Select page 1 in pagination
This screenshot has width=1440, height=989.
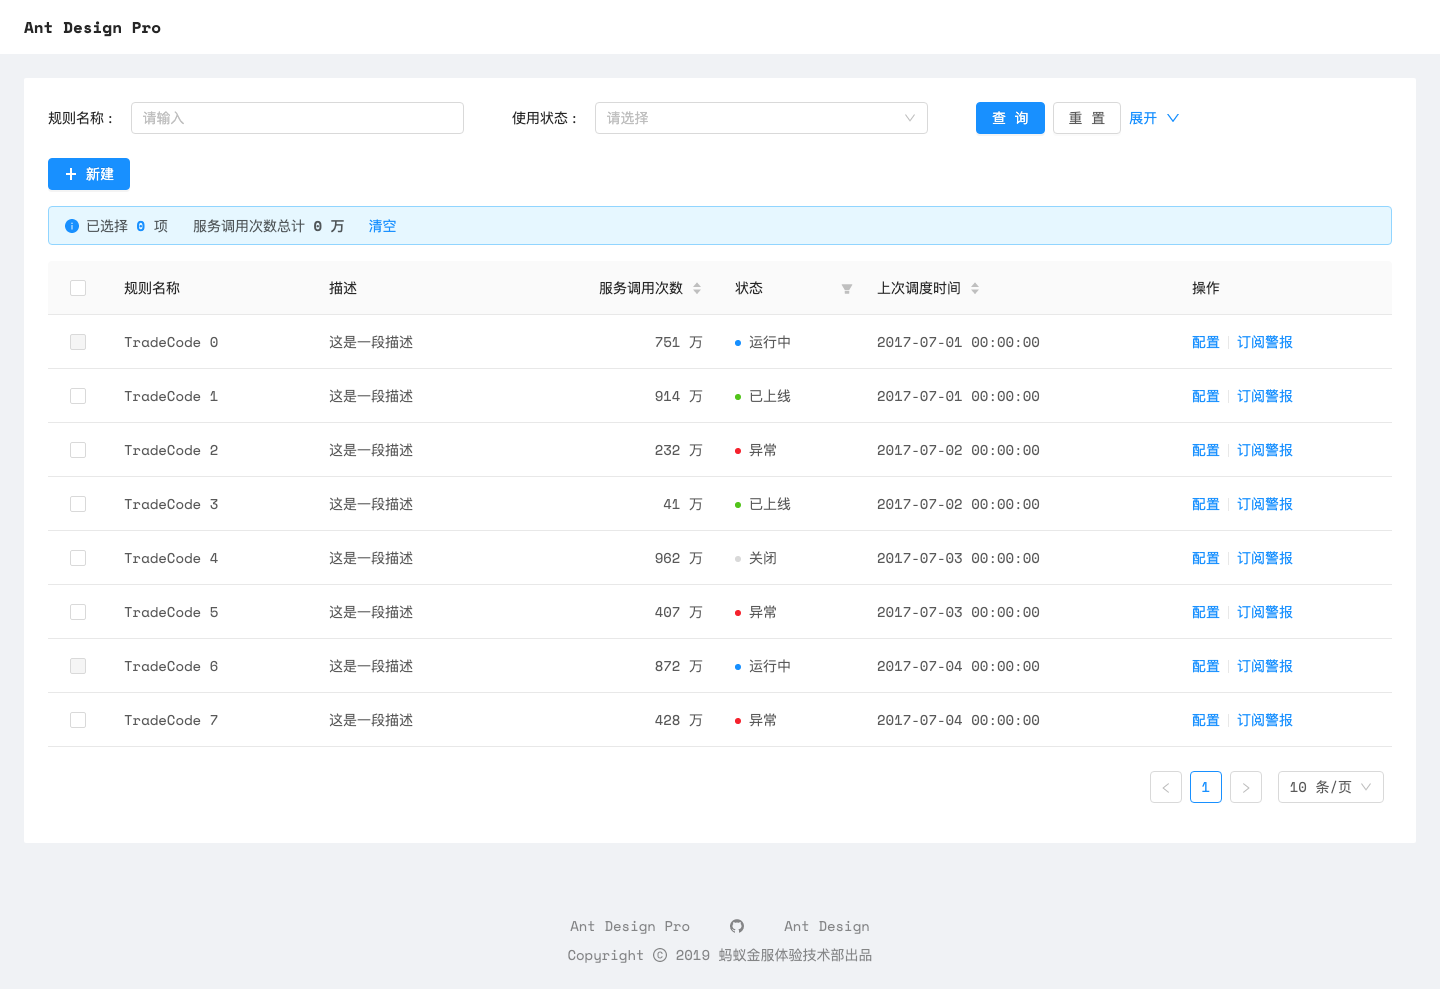coord(1206,787)
